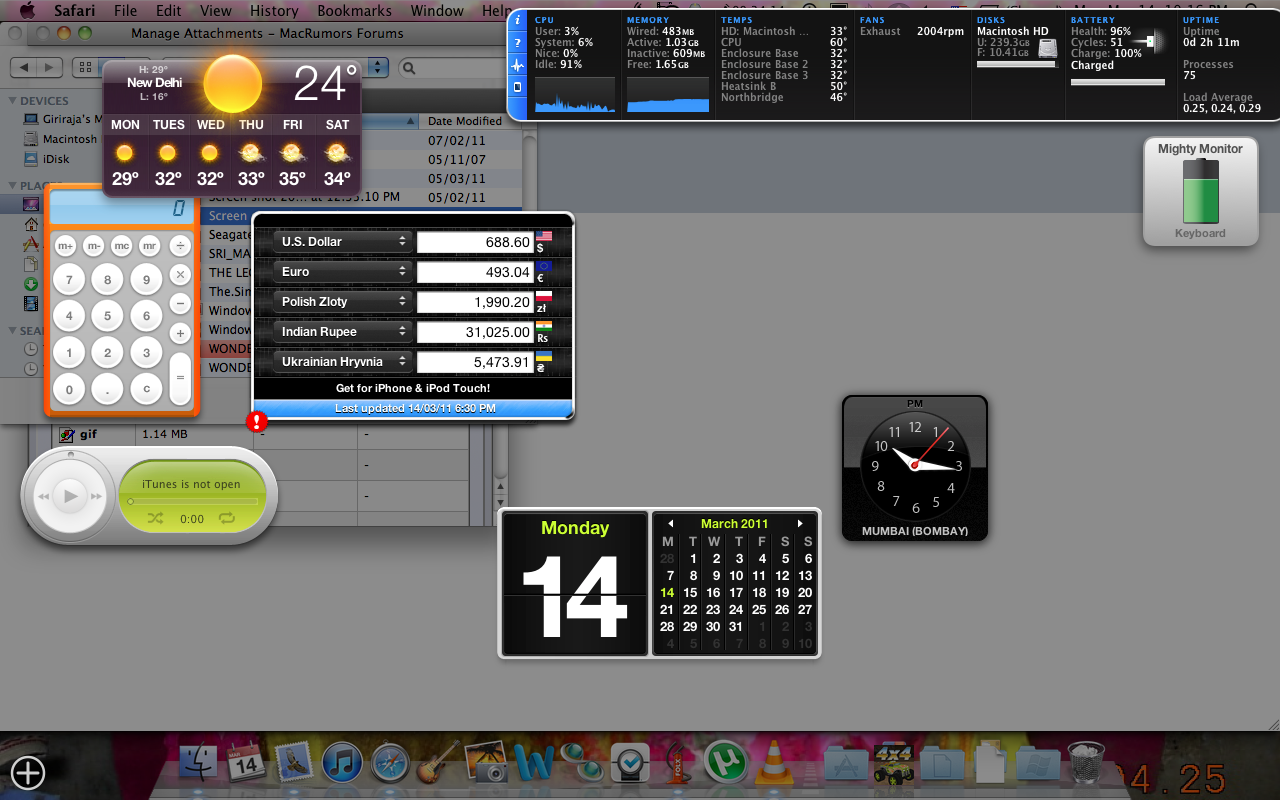Open the View menu
This screenshot has height=800, width=1280.
pyautogui.click(x=216, y=11)
